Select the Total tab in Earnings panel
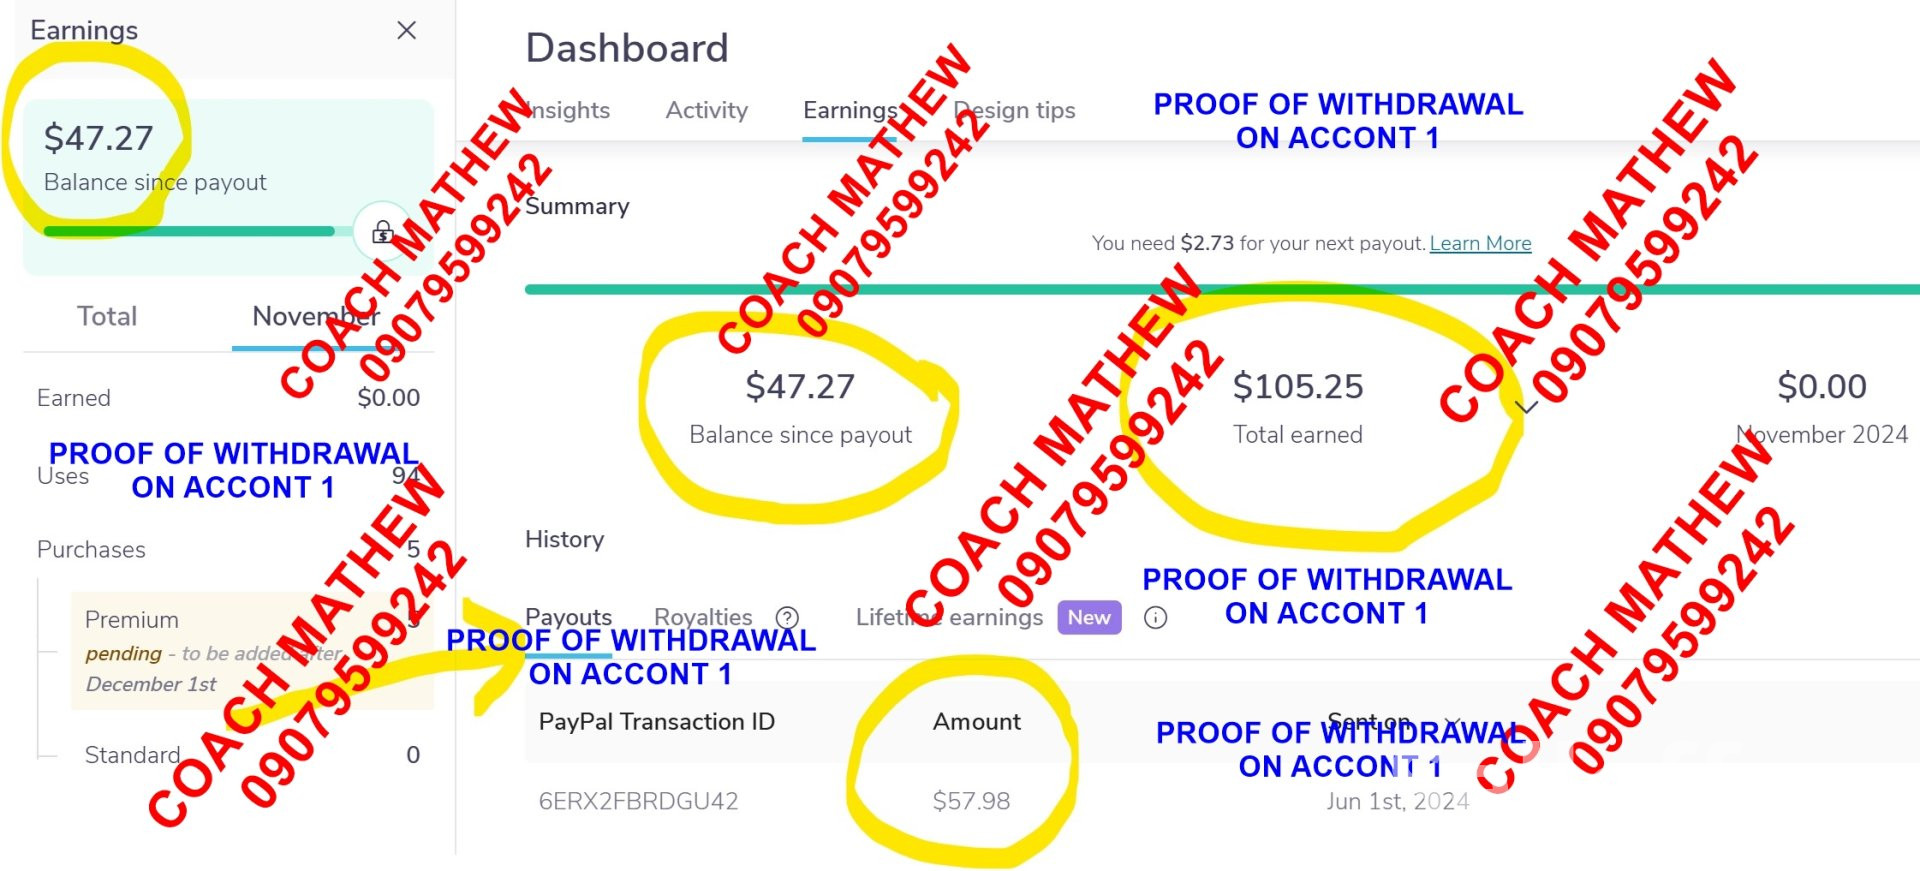The height and width of the screenshot is (871, 1920). click(107, 316)
